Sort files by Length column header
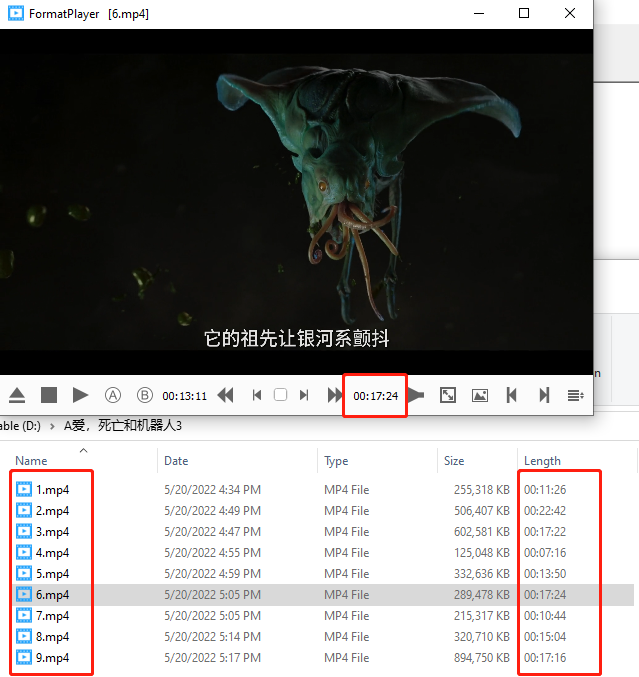This screenshot has width=639, height=677. 542,461
